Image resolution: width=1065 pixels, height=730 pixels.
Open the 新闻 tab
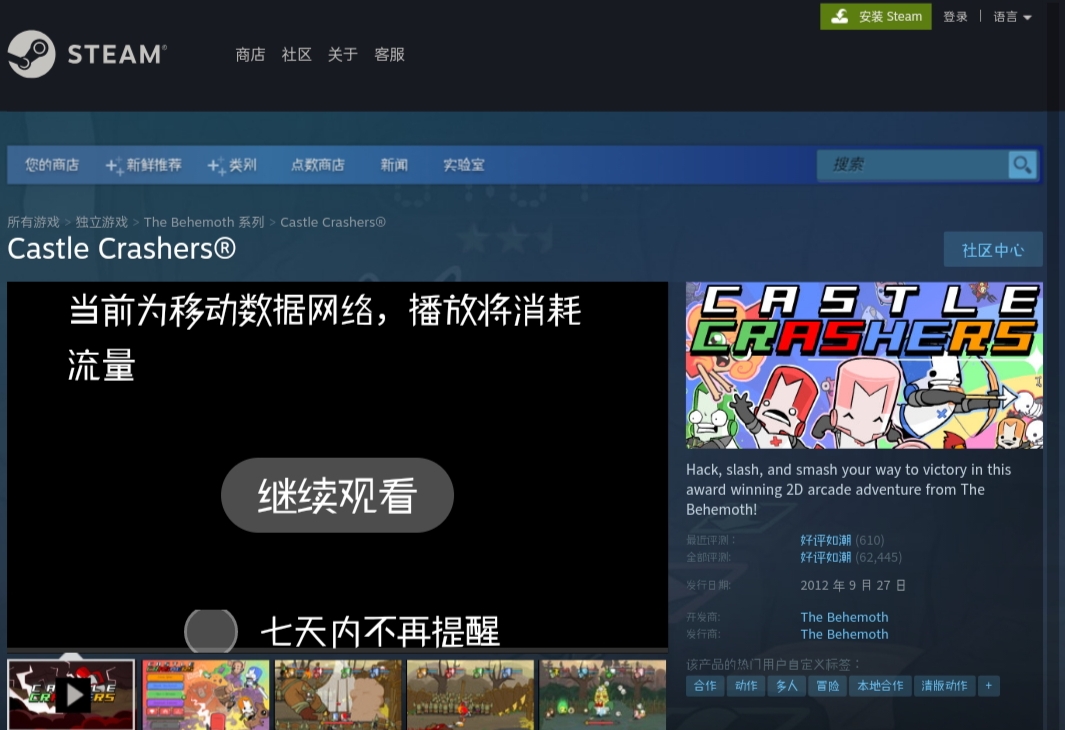[x=394, y=165]
